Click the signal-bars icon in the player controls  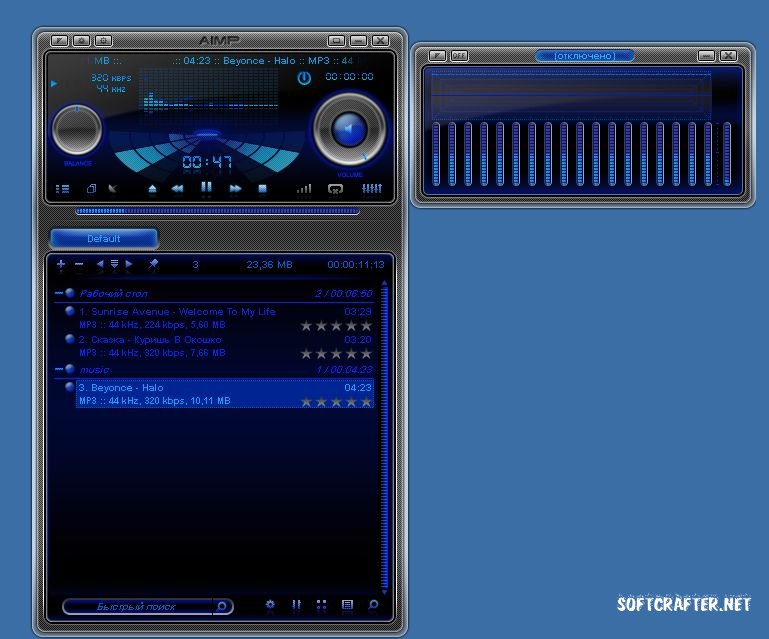coord(304,189)
